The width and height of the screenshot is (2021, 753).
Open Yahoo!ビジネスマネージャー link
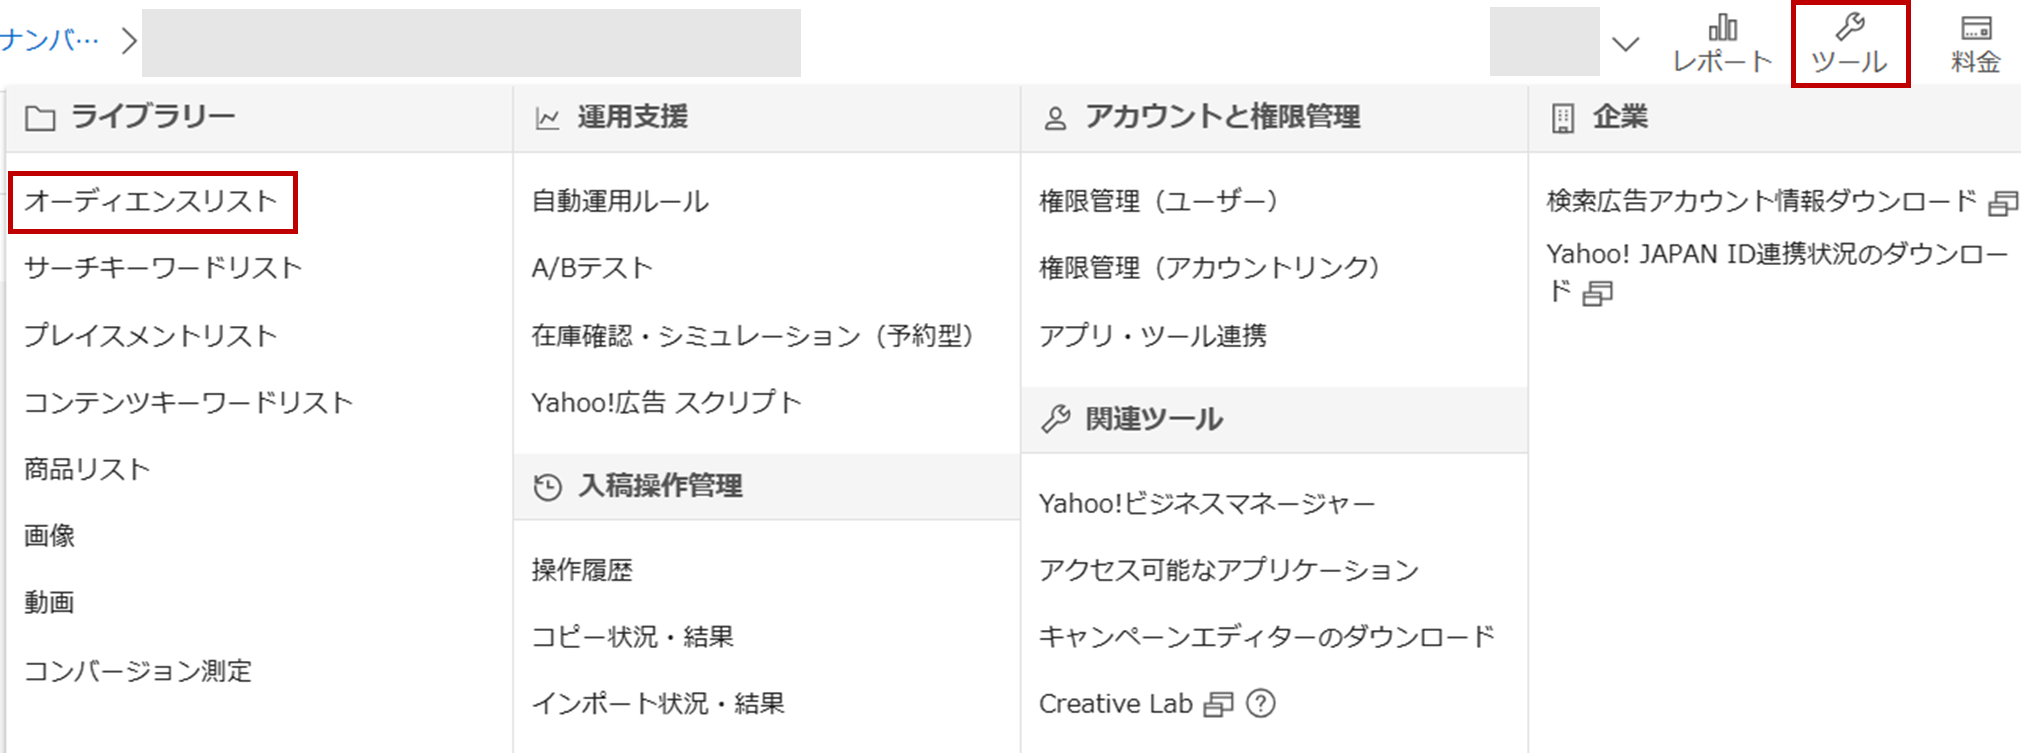[x=1207, y=503]
